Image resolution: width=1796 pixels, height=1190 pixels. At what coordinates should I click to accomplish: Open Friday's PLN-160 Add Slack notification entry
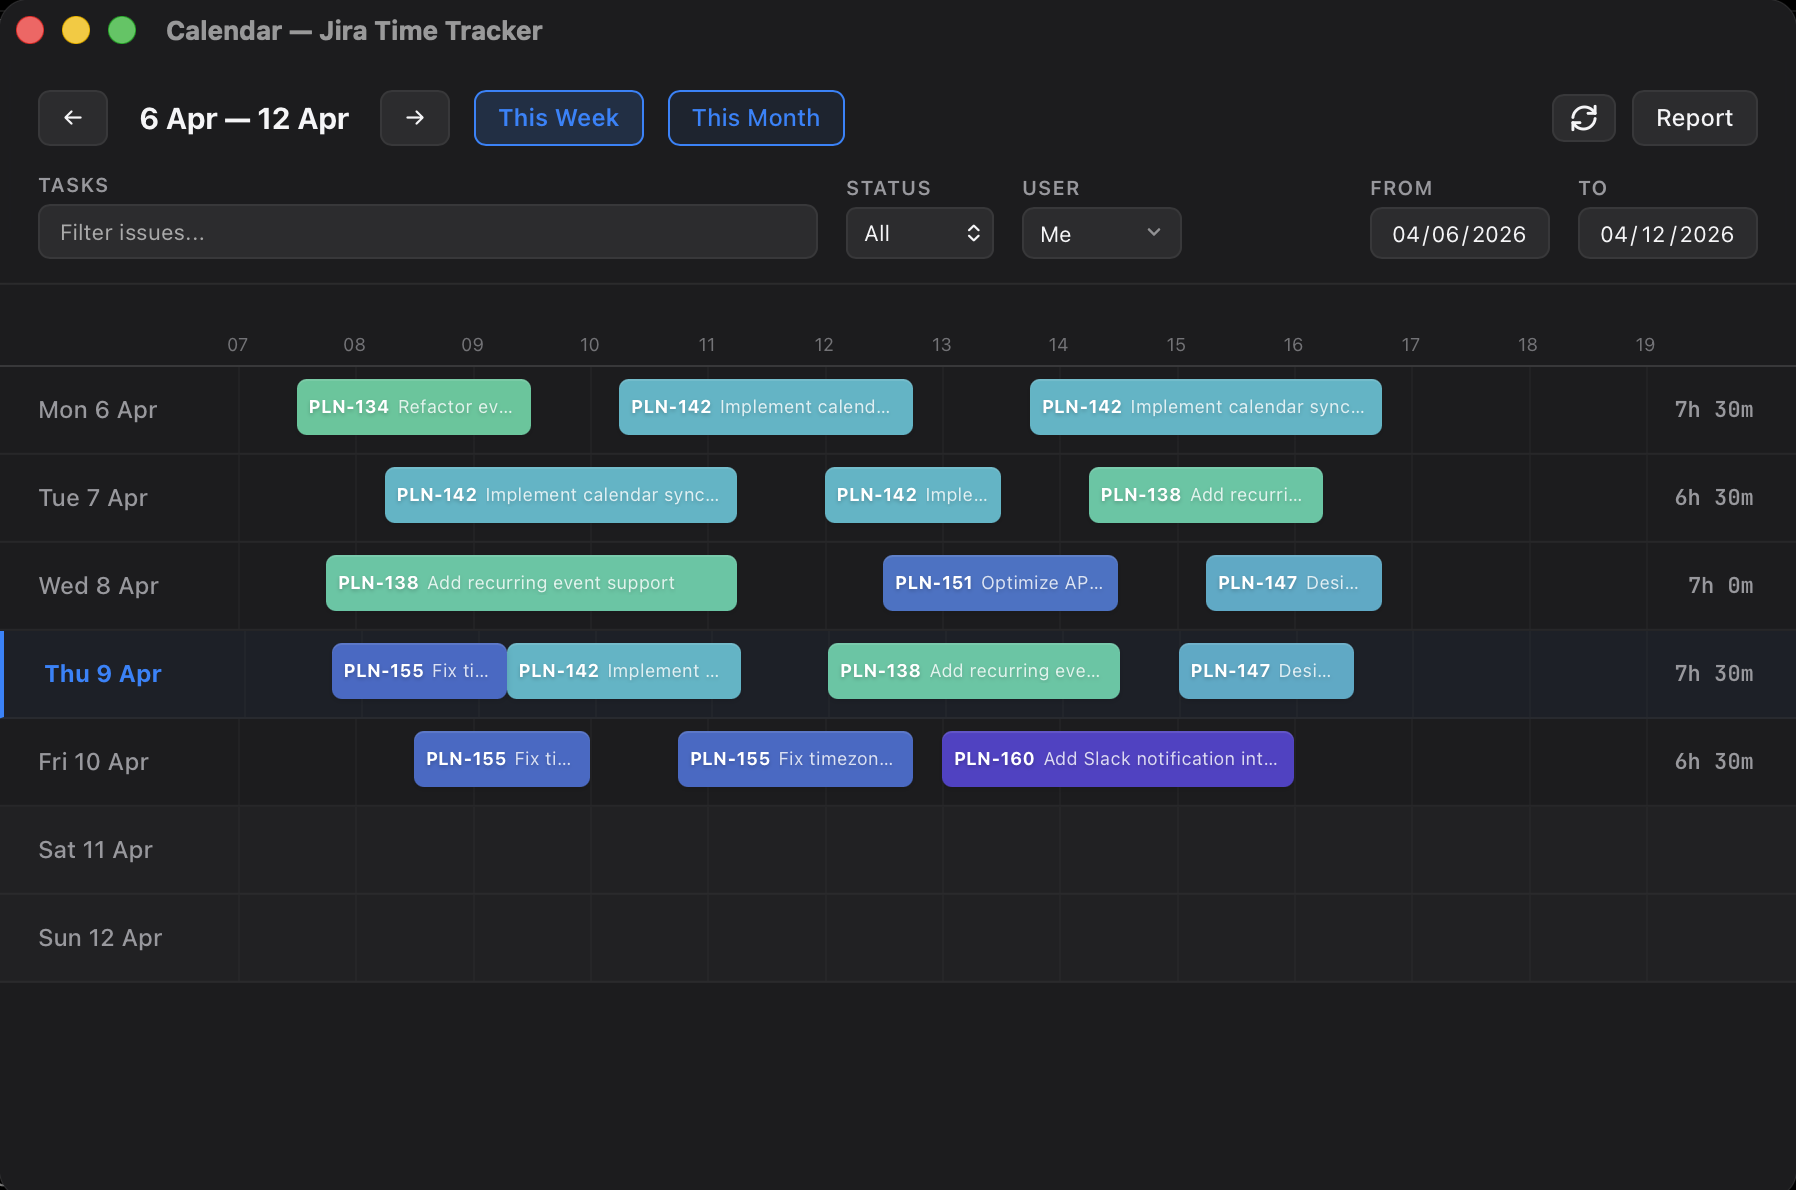click(1117, 759)
